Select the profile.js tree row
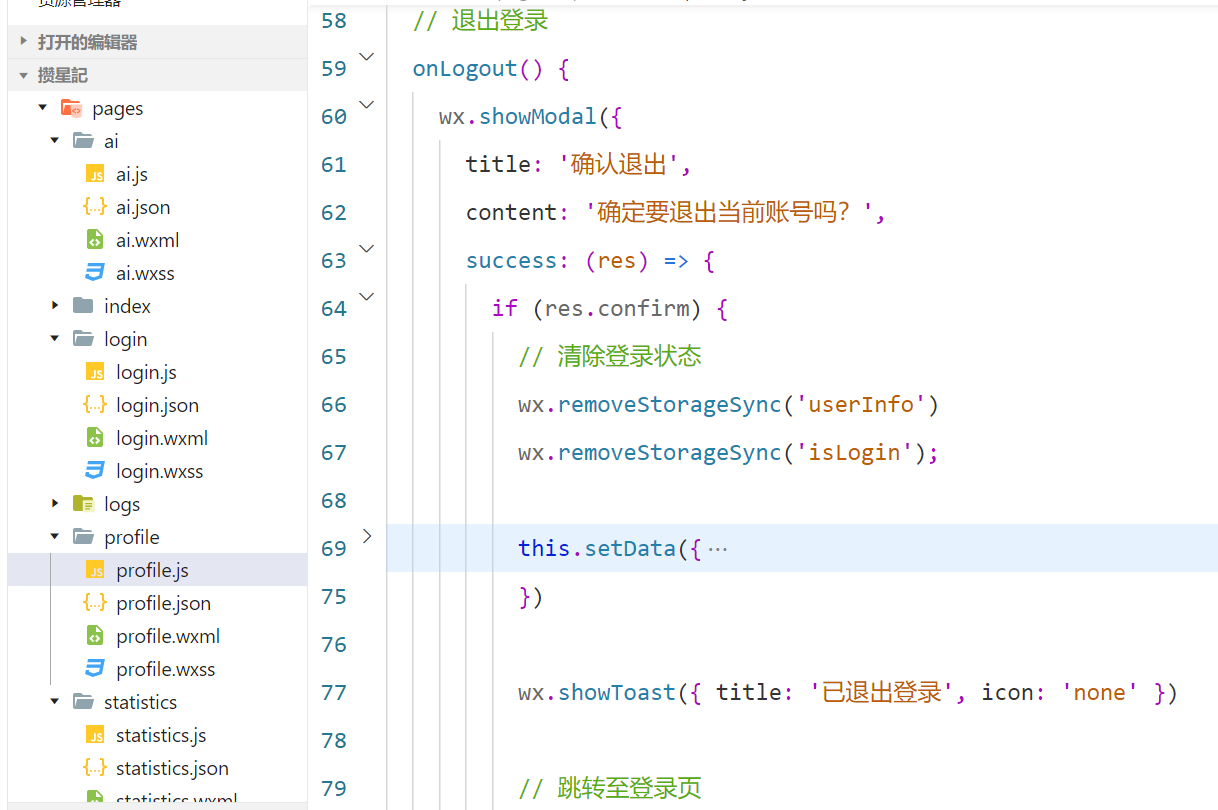Image resolution: width=1218 pixels, height=810 pixels. pos(157,570)
